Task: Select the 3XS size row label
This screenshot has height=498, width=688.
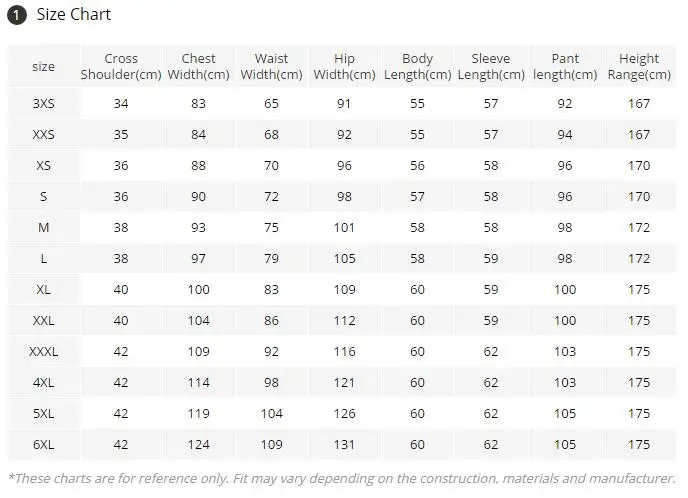Action: pos(44,104)
